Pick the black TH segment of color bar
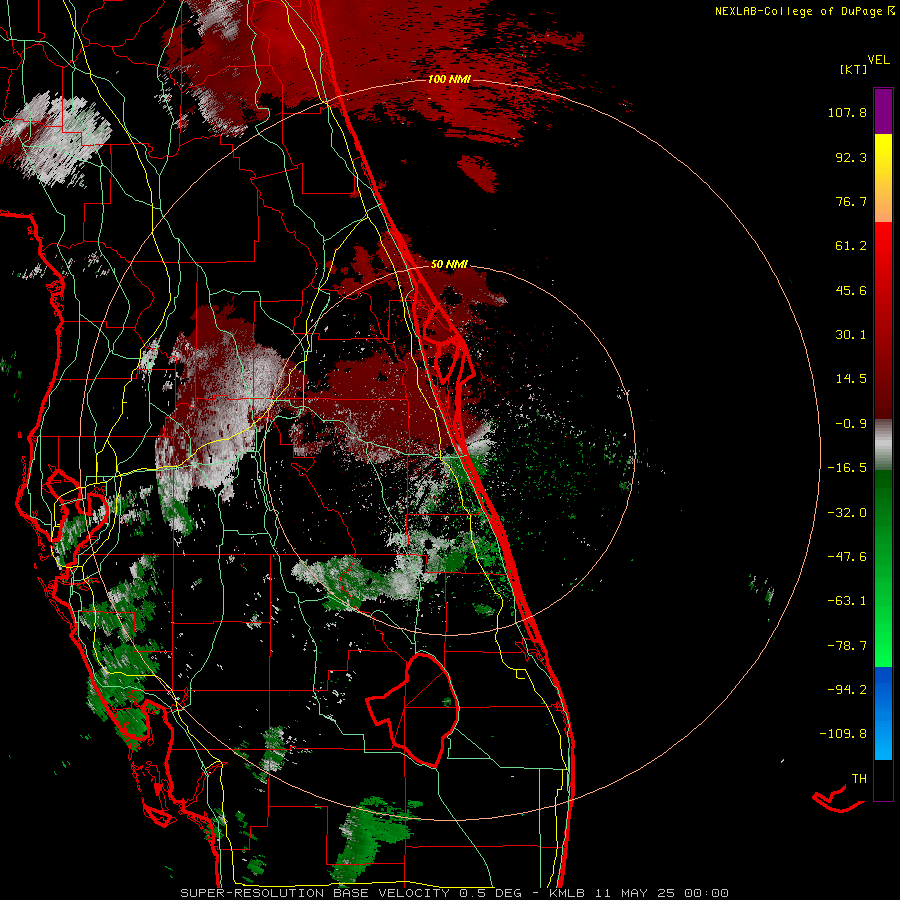Image resolution: width=900 pixels, height=900 pixels. tap(883, 779)
